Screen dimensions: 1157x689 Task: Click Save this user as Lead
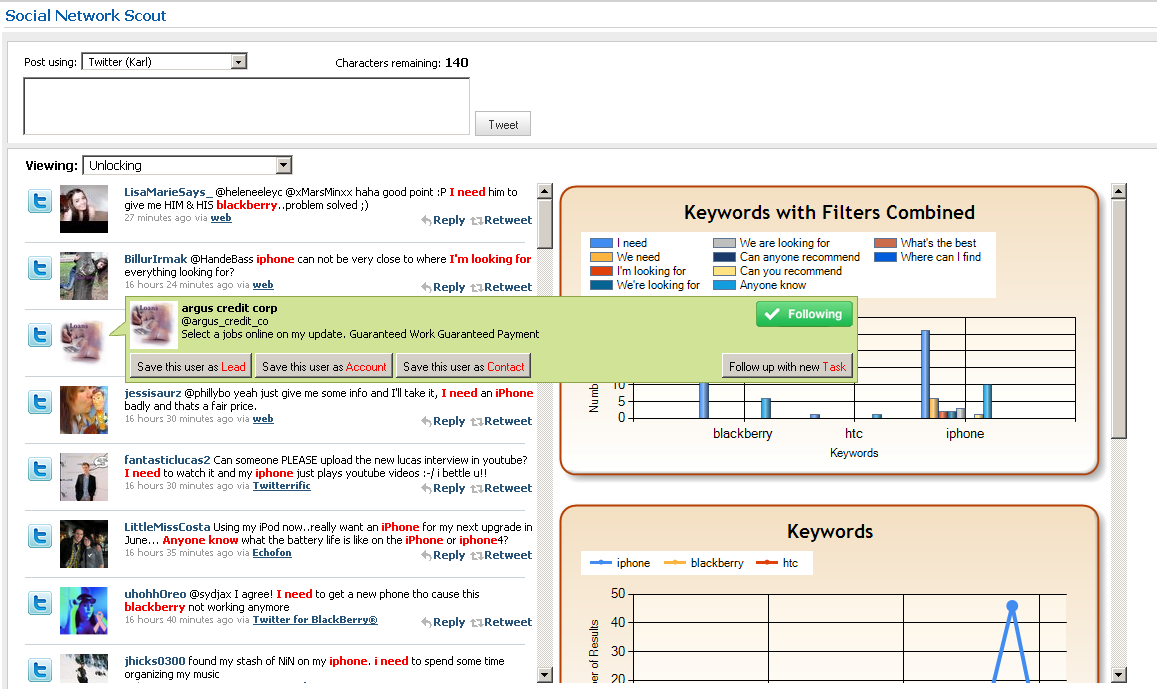point(191,367)
